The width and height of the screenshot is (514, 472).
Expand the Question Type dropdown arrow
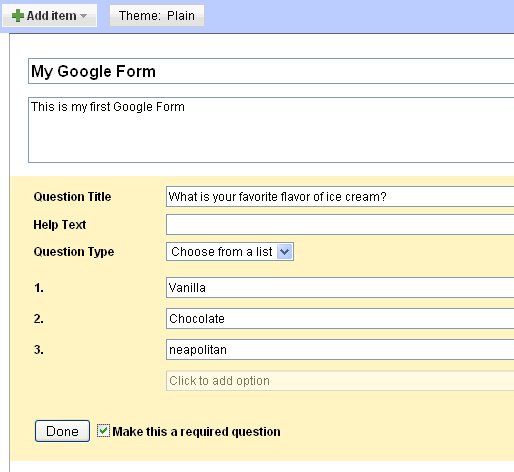[x=285, y=252]
